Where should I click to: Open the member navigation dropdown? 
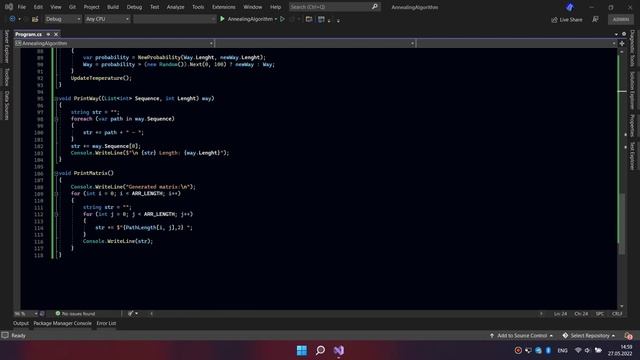pos(516,43)
